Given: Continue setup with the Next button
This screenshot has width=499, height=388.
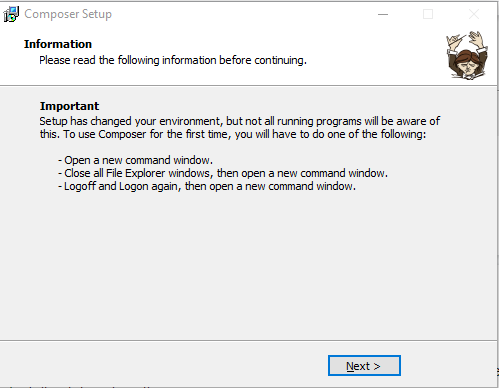Looking at the screenshot, I should (x=364, y=366).
